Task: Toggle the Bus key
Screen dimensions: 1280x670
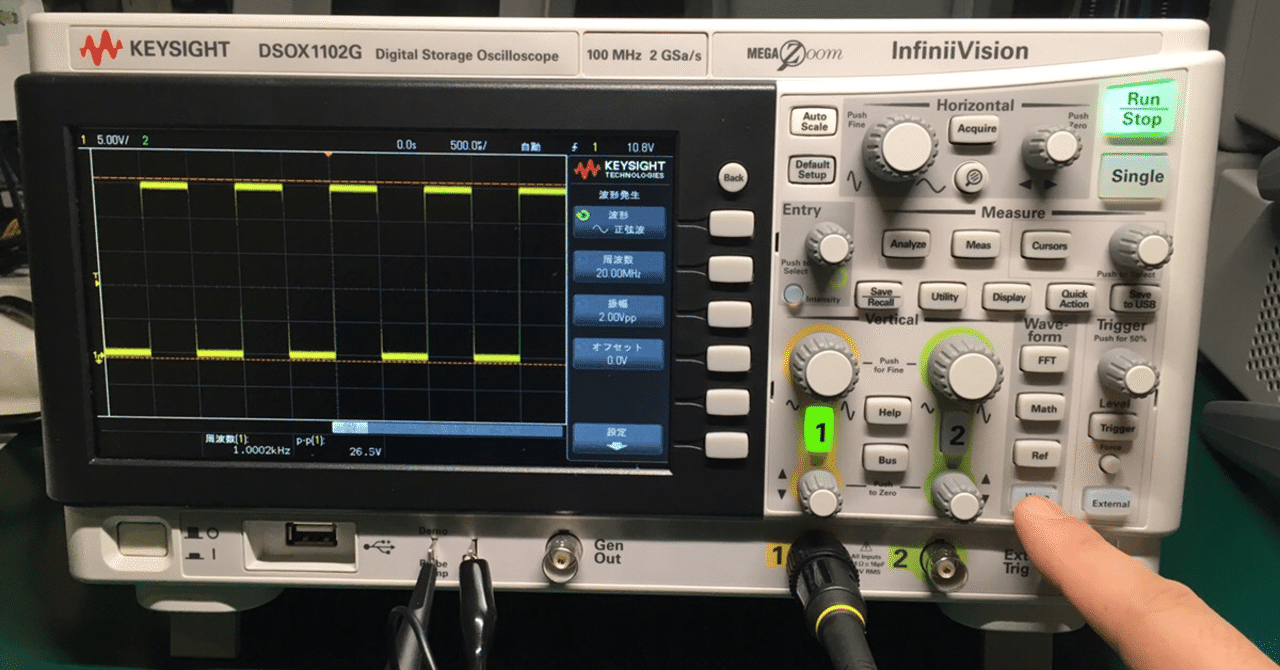Action: pos(886,459)
